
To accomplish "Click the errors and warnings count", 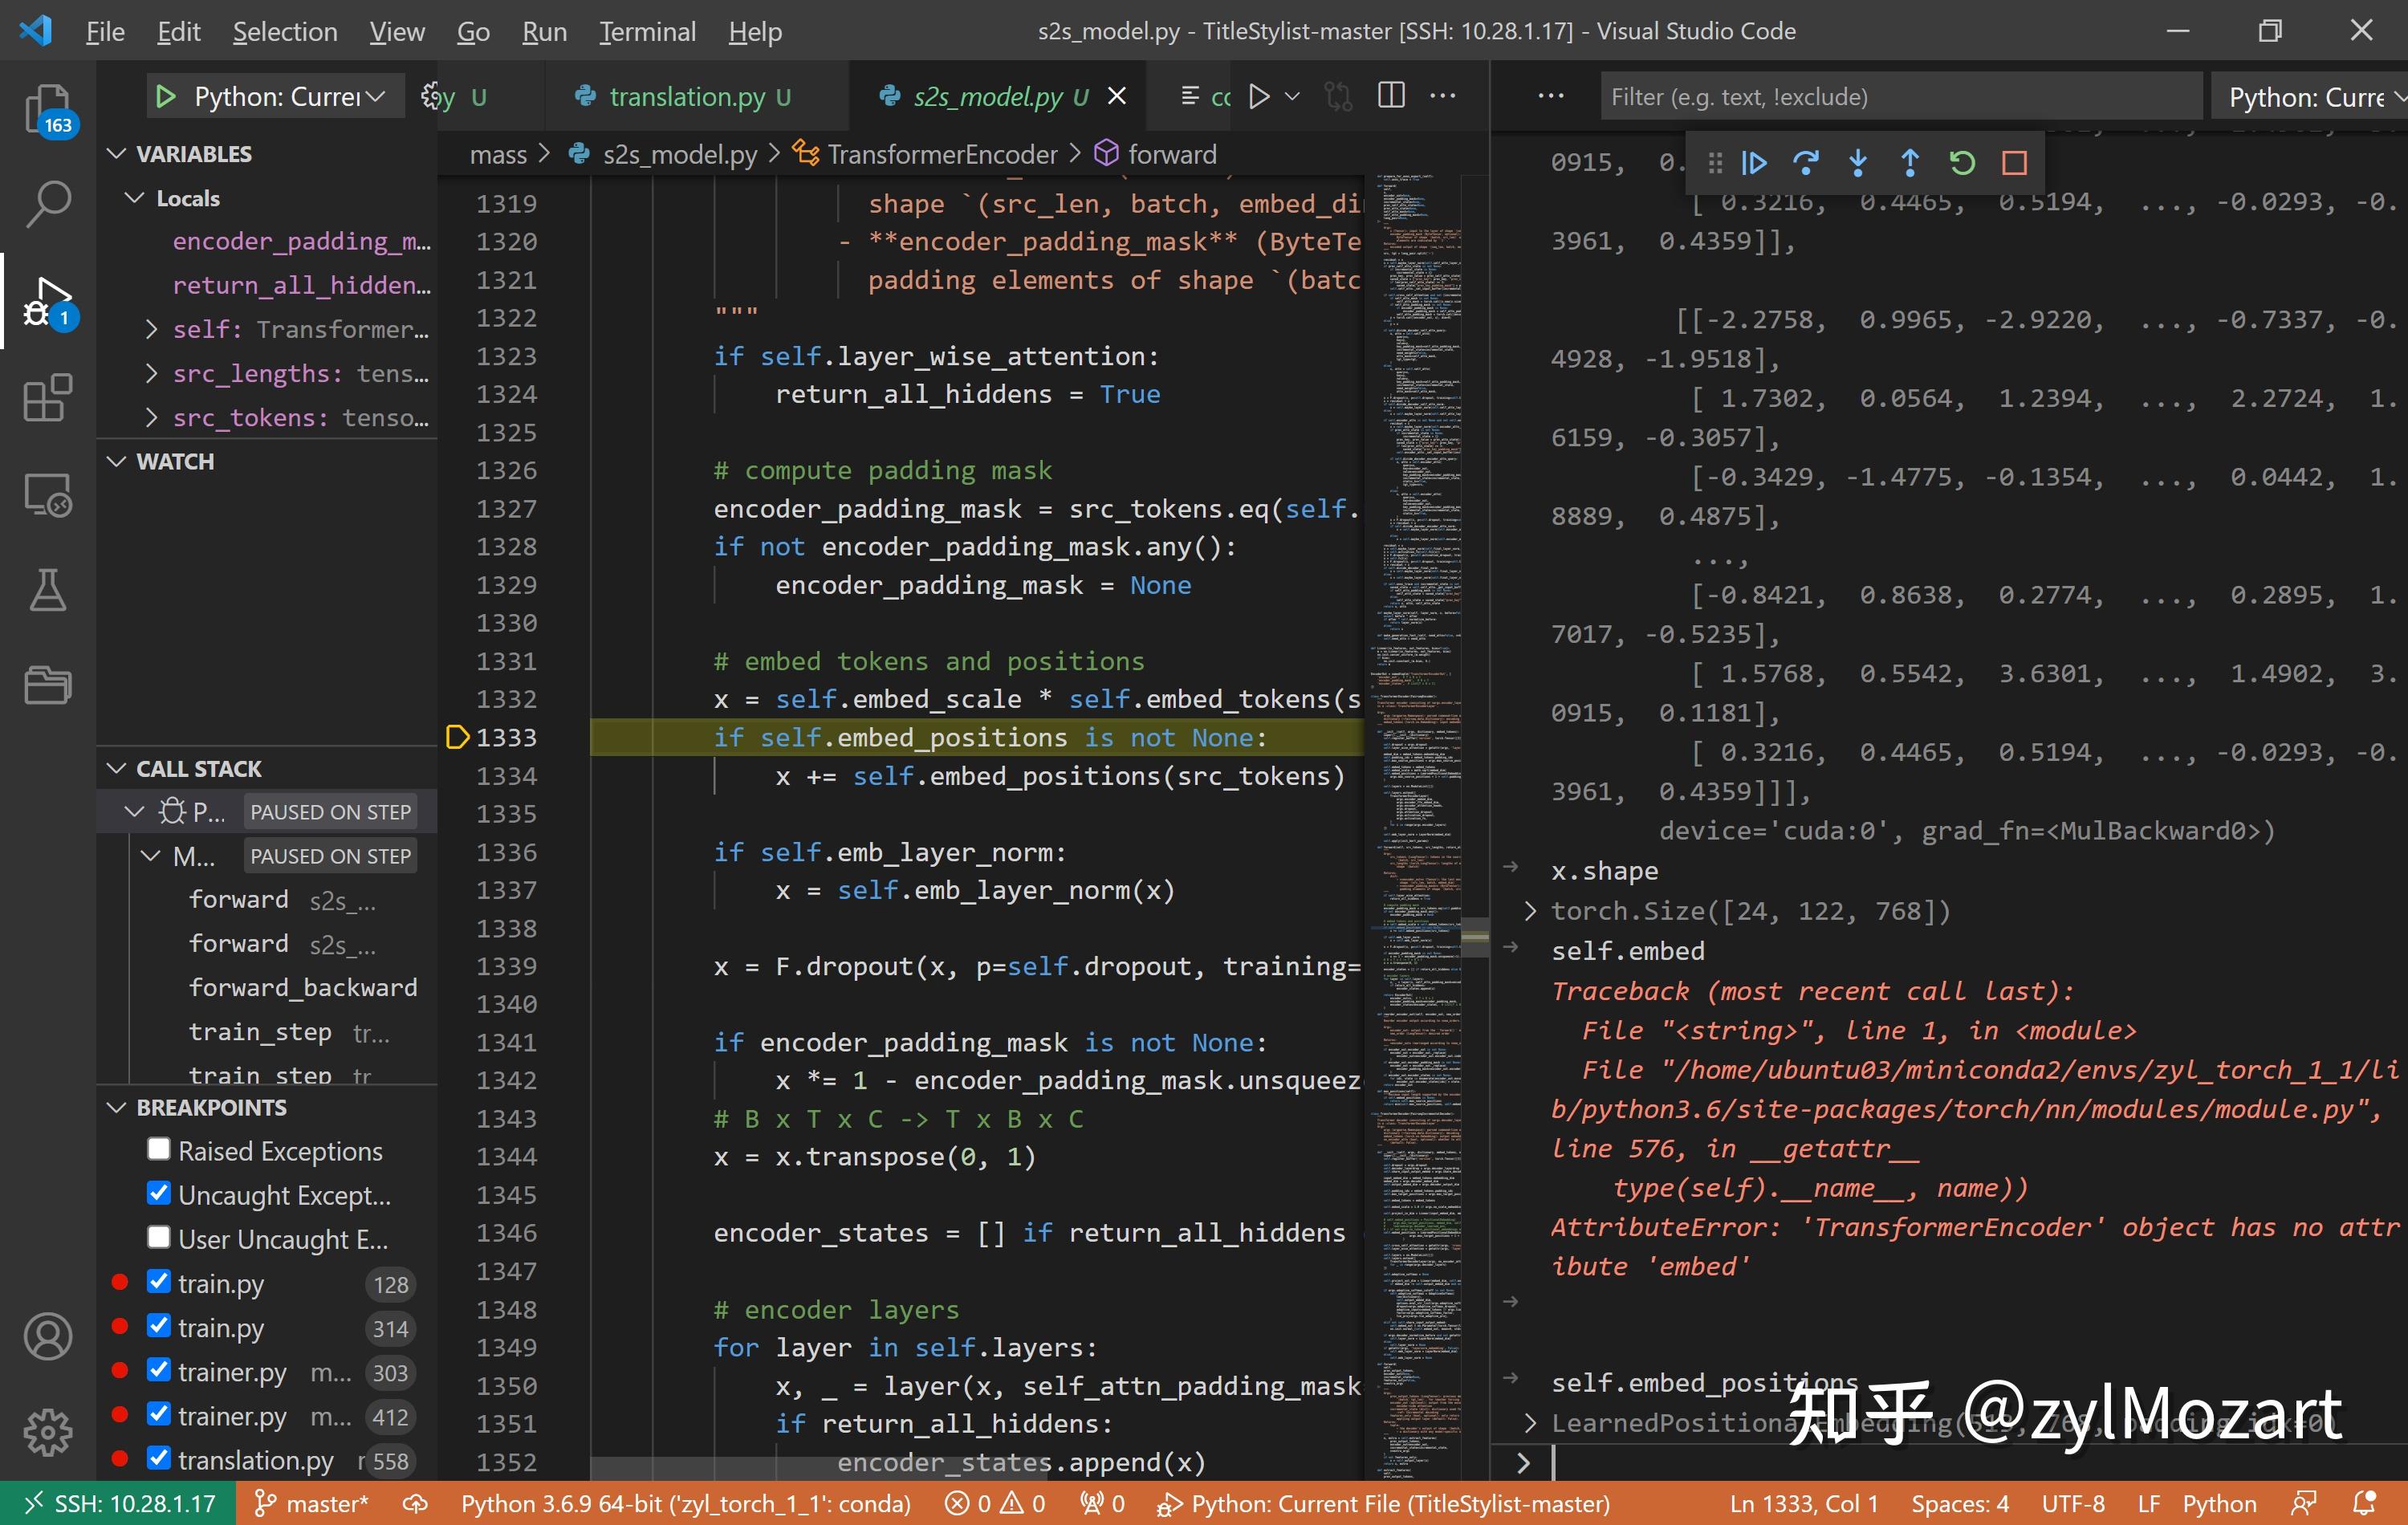I will tap(995, 1503).
